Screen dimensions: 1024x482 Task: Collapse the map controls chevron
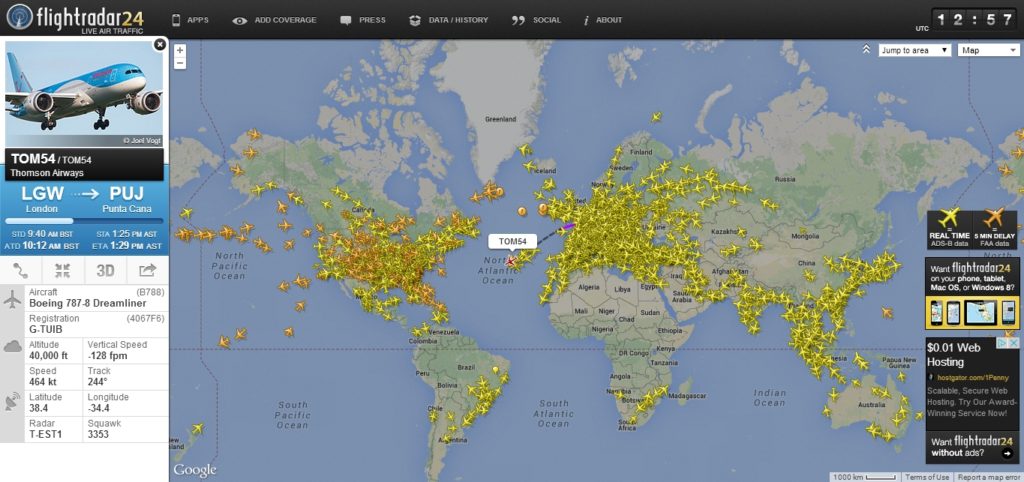pyautogui.click(x=866, y=50)
